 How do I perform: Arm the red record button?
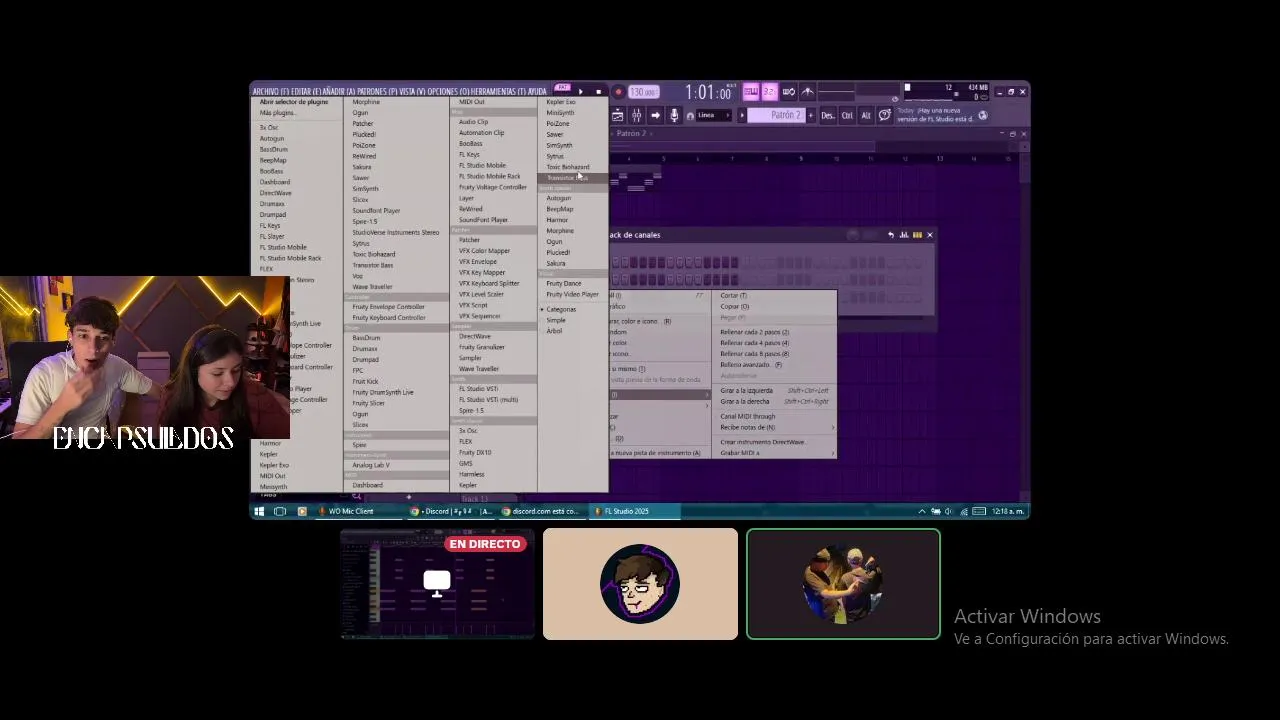(618, 92)
